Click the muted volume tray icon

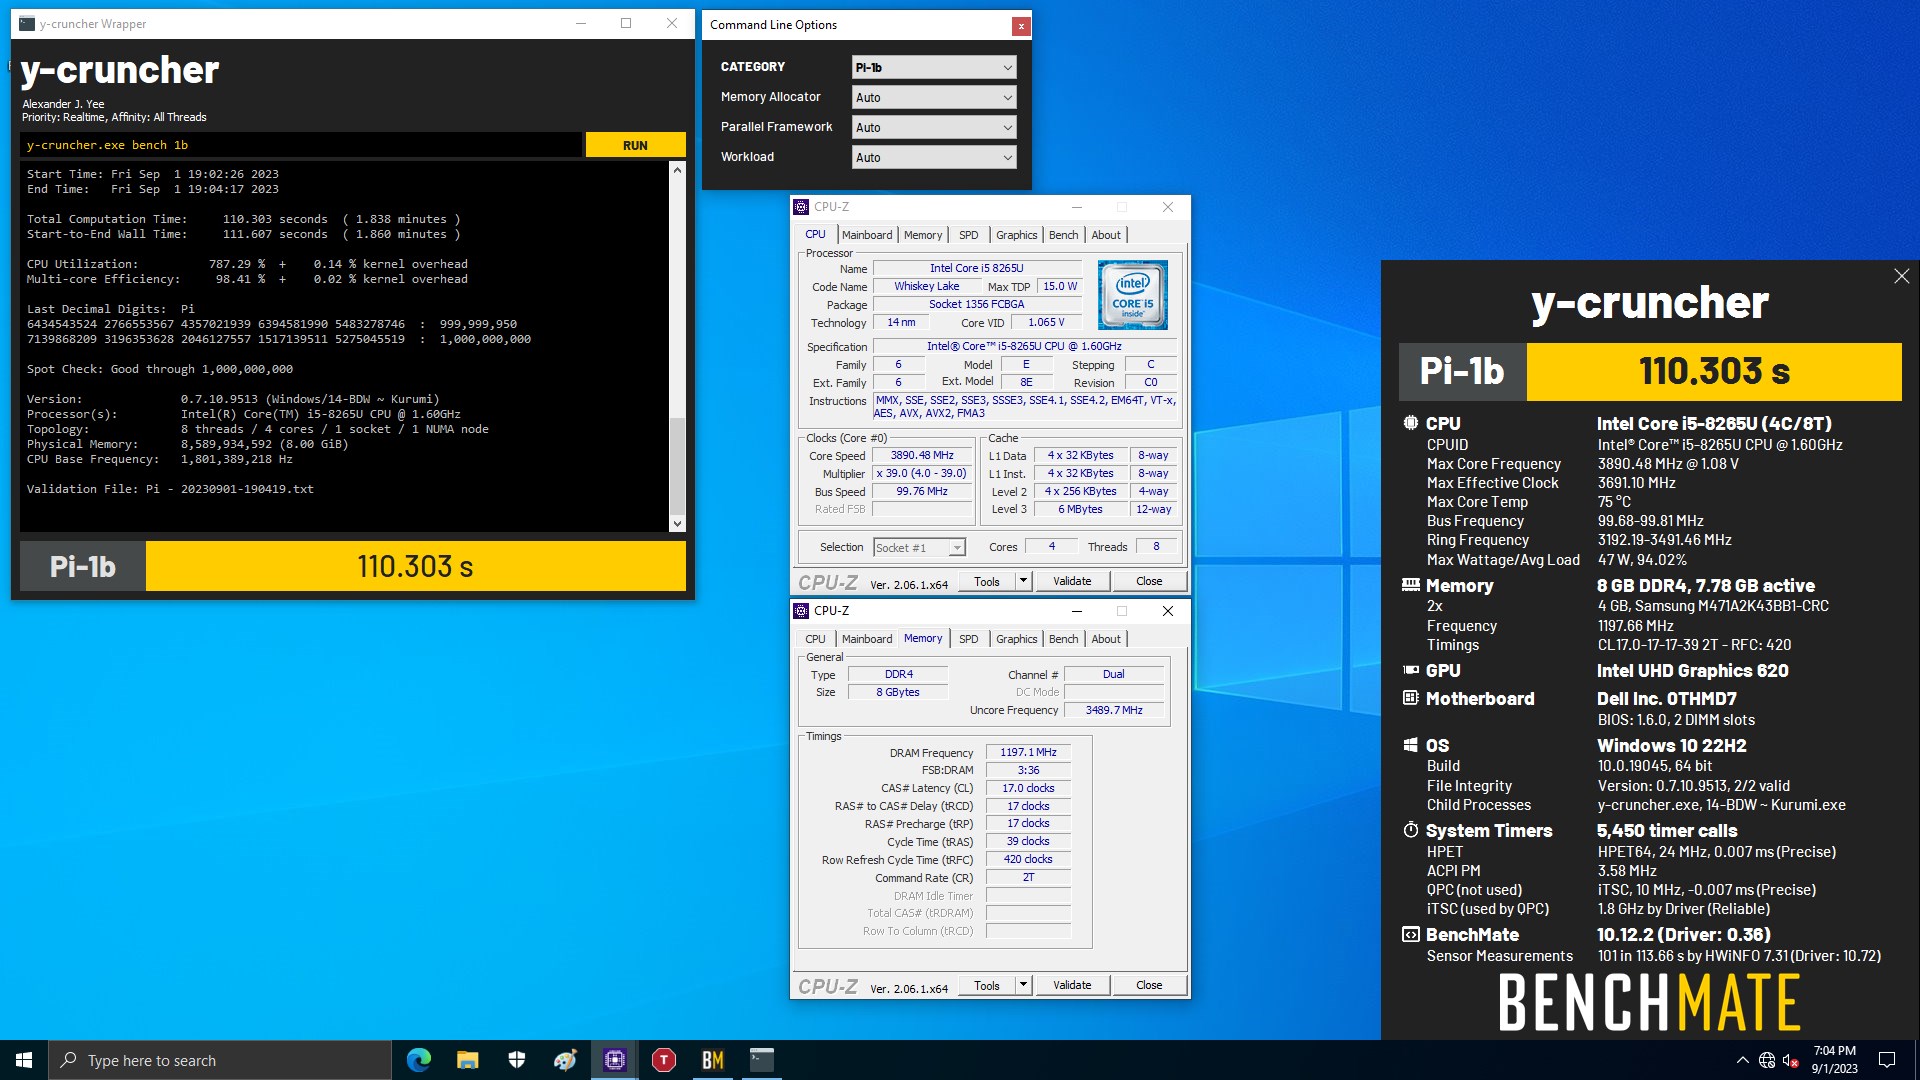click(1791, 1060)
